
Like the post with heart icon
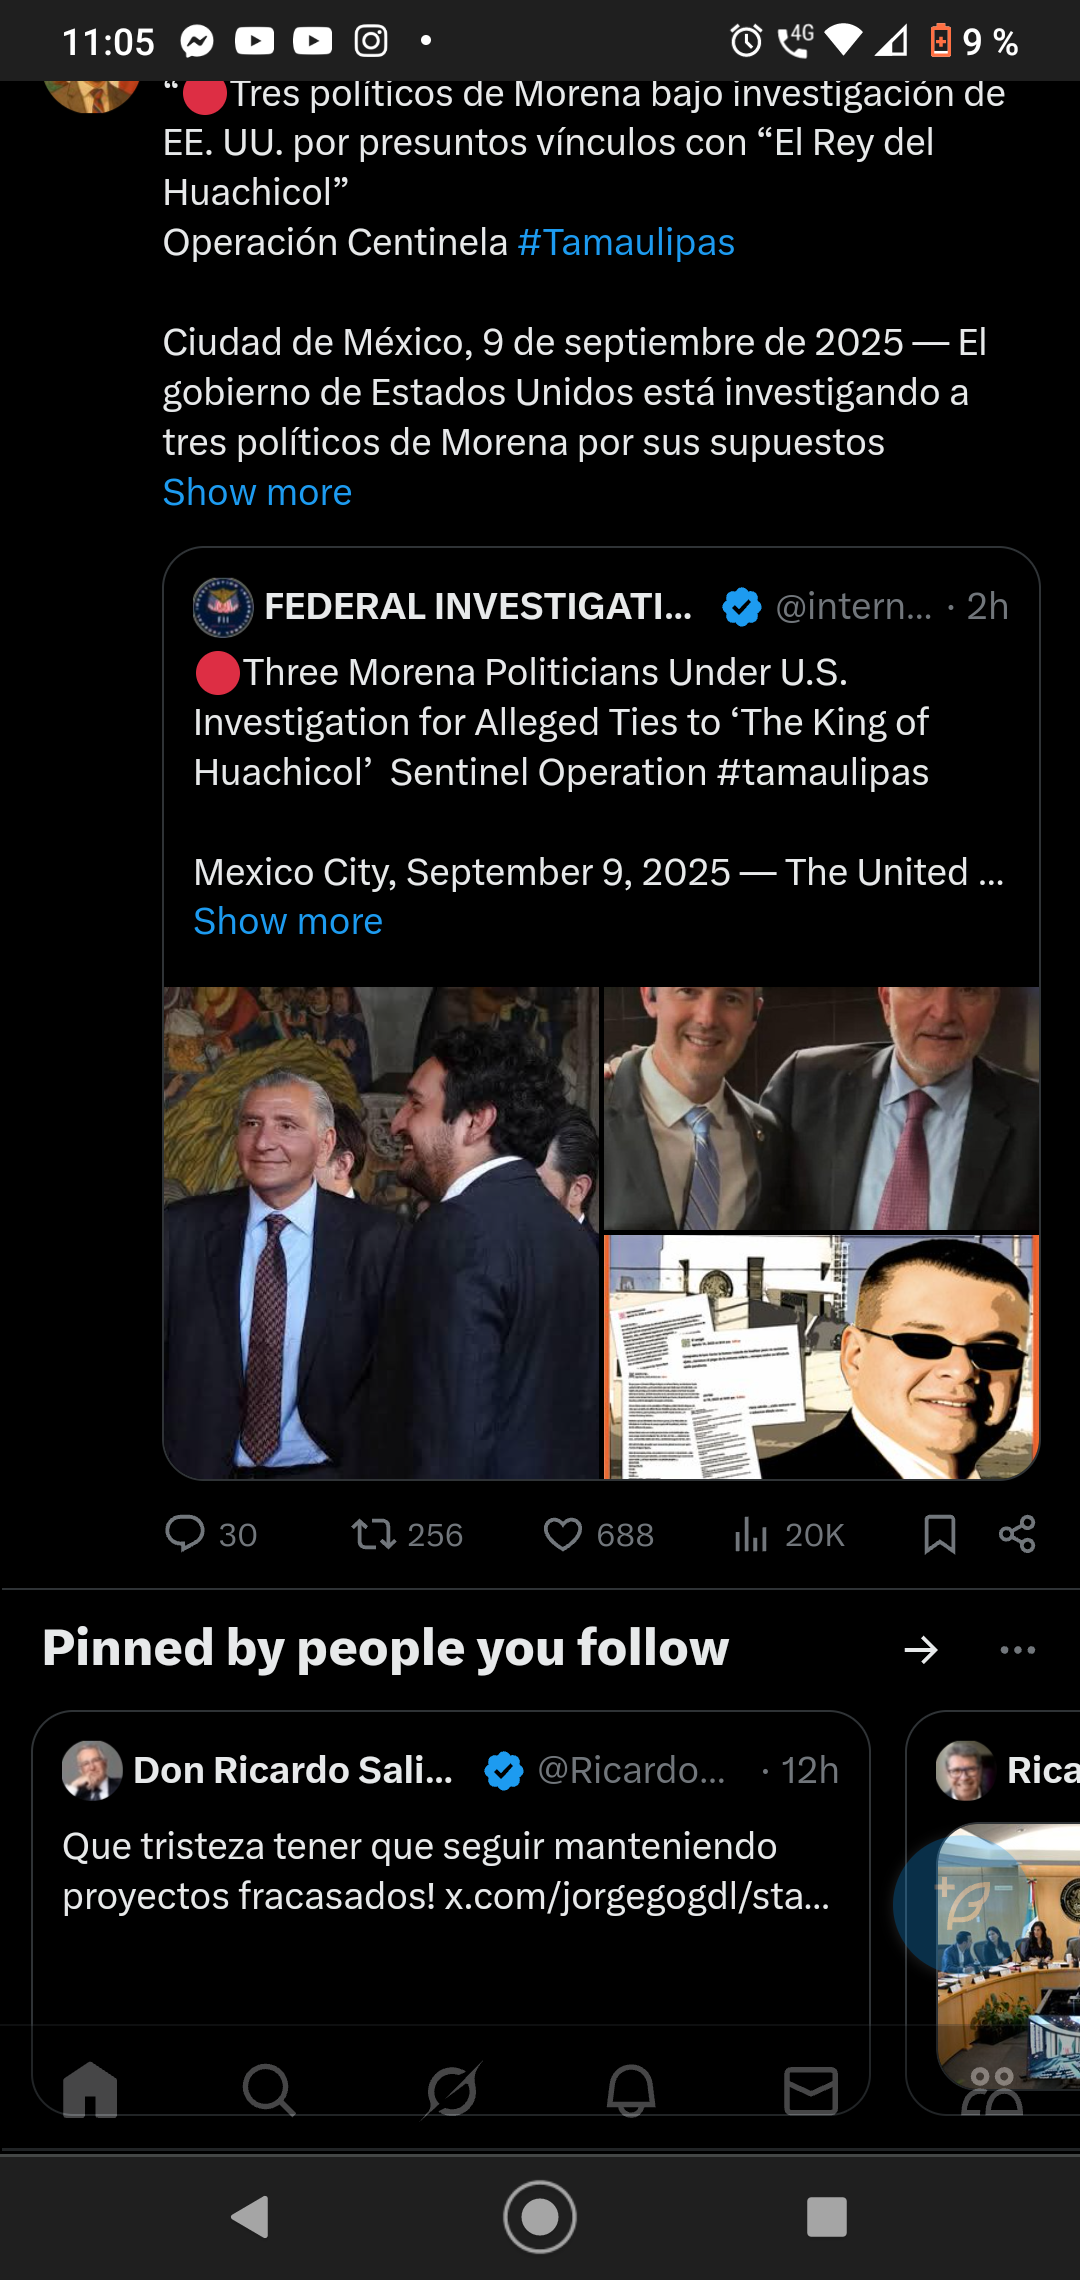562,1533
